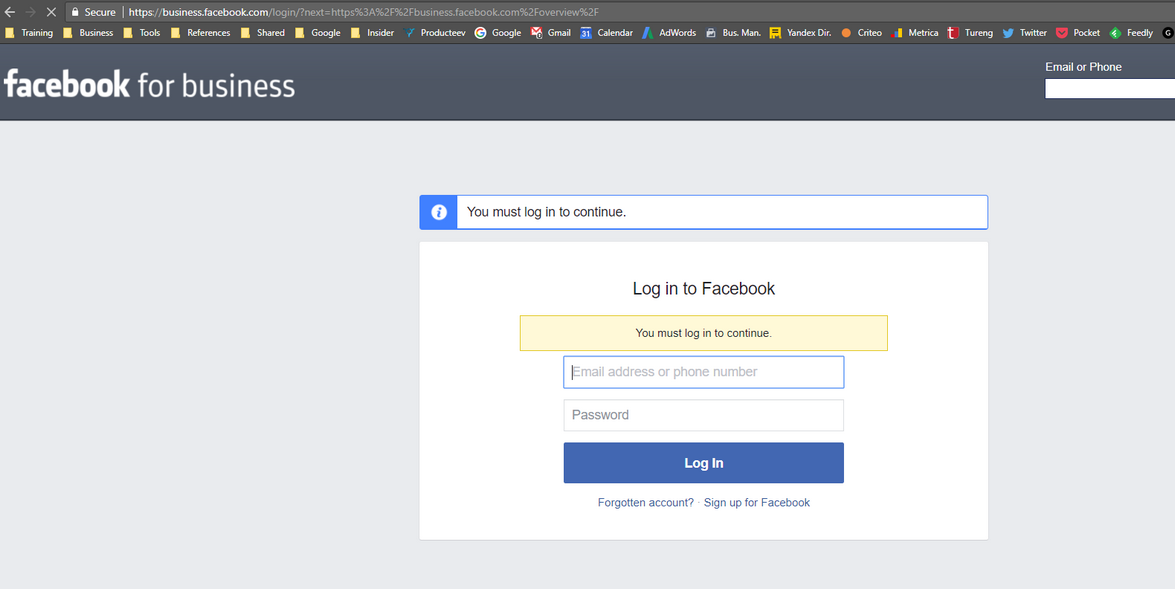This screenshot has width=1175, height=589.
Task: Click the Forgotten account? link
Action: [645, 503]
